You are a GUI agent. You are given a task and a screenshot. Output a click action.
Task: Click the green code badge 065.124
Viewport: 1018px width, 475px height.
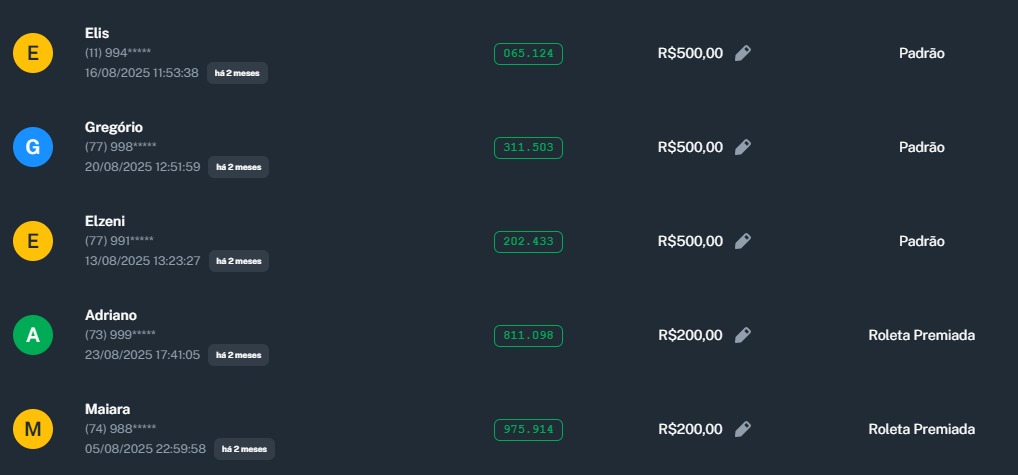528,53
